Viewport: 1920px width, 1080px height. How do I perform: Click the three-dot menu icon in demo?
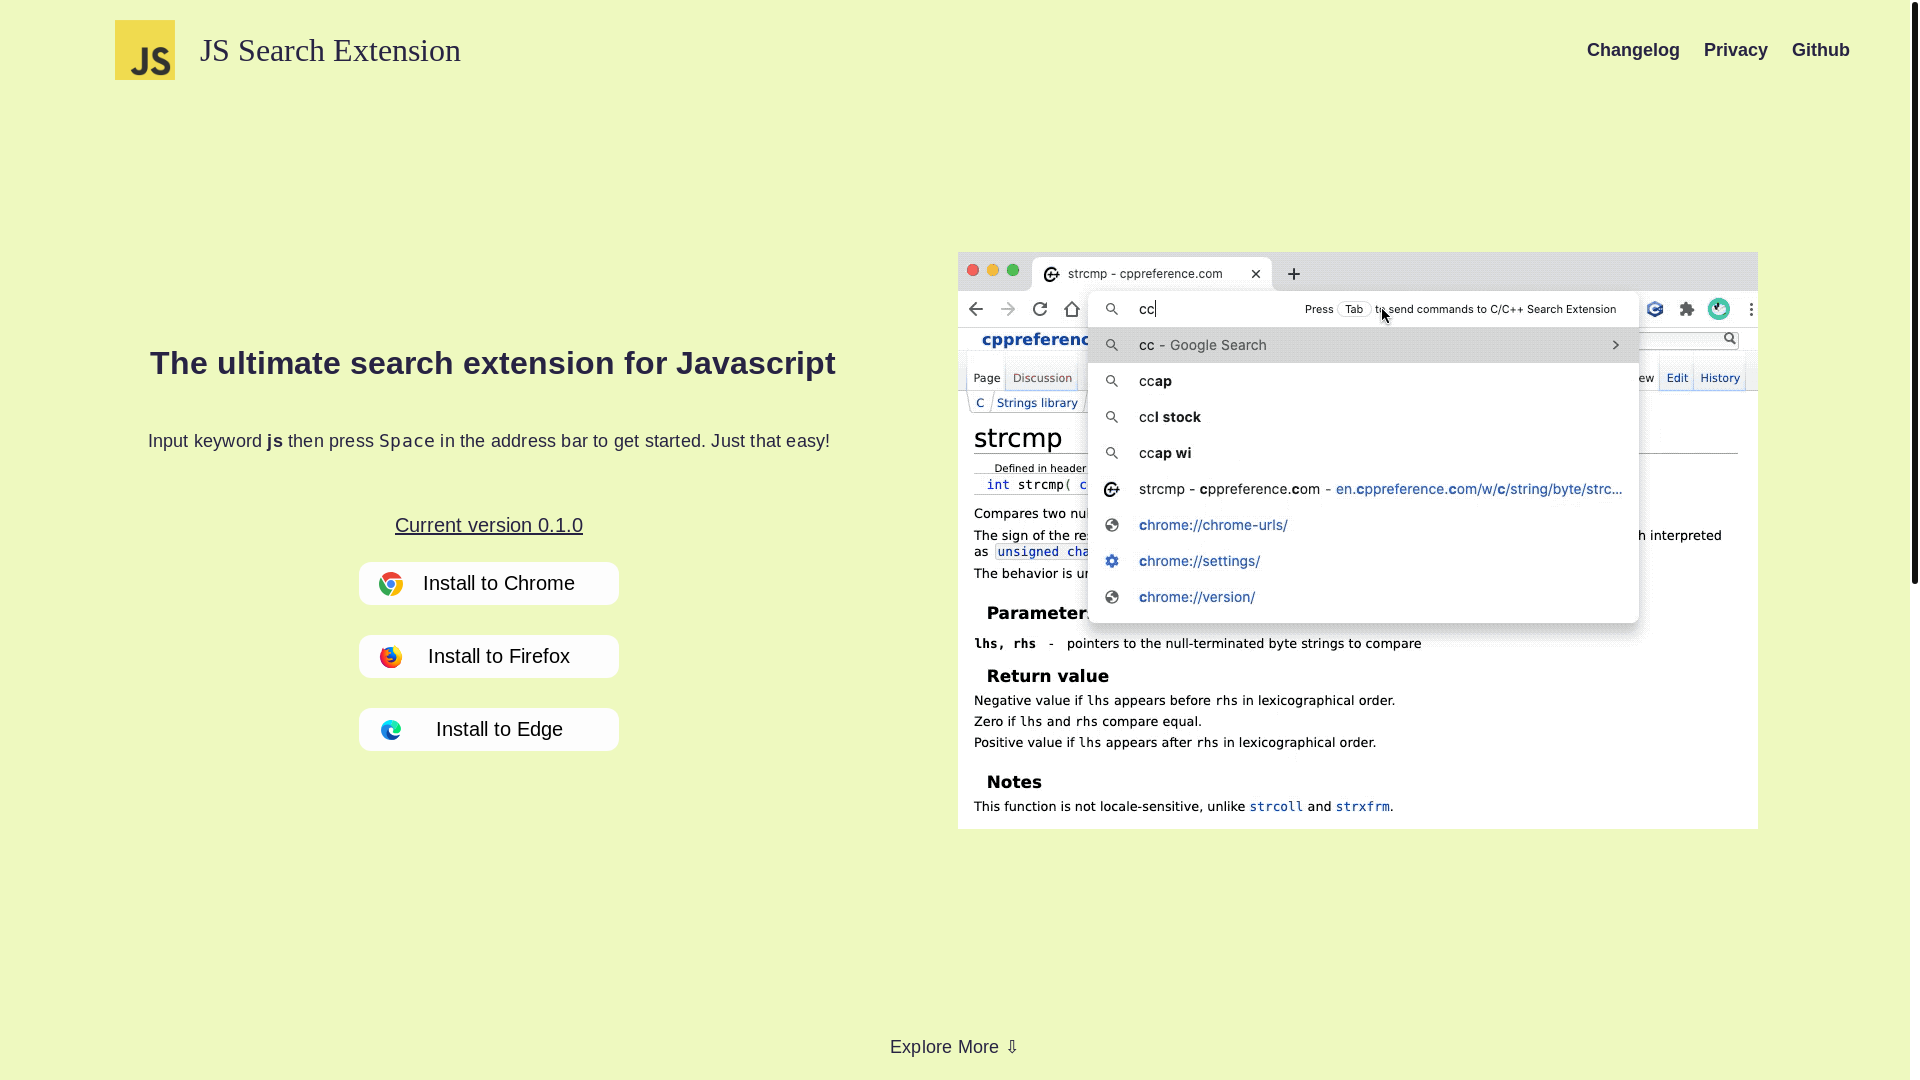click(1751, 309)
